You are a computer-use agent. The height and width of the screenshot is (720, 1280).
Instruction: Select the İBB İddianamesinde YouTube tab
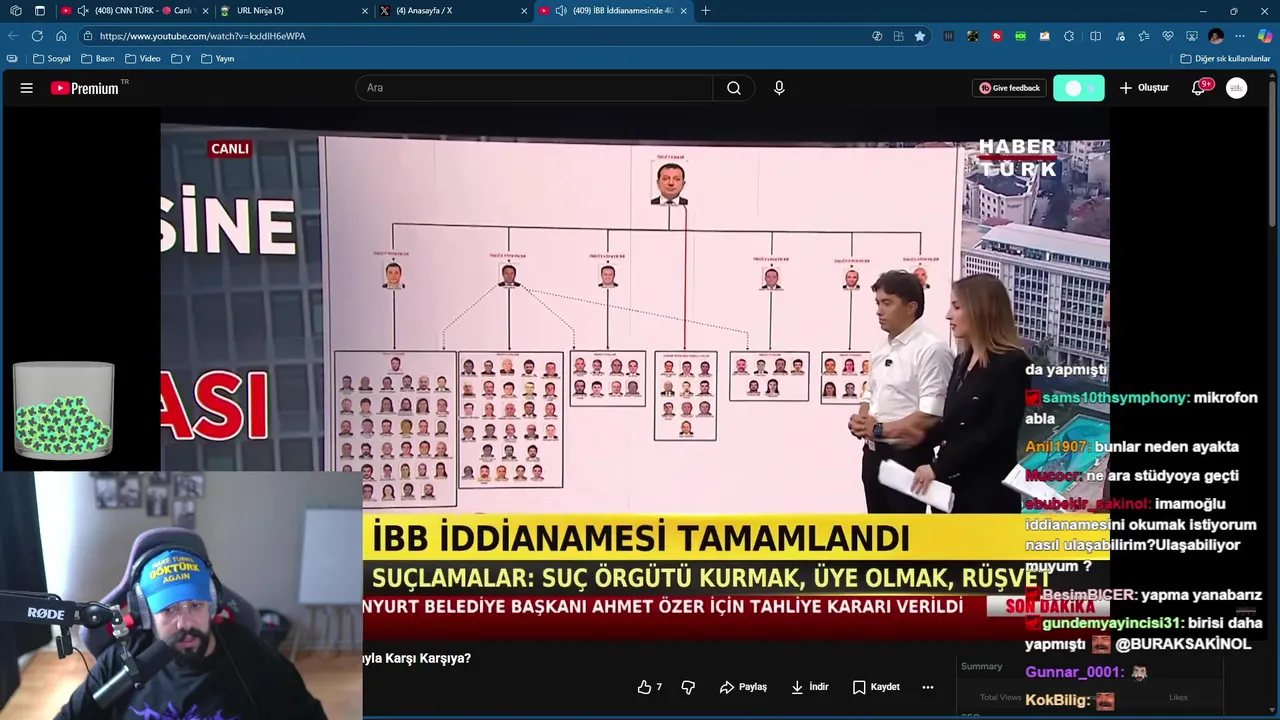pyautogui.click(x=614, y=11)
